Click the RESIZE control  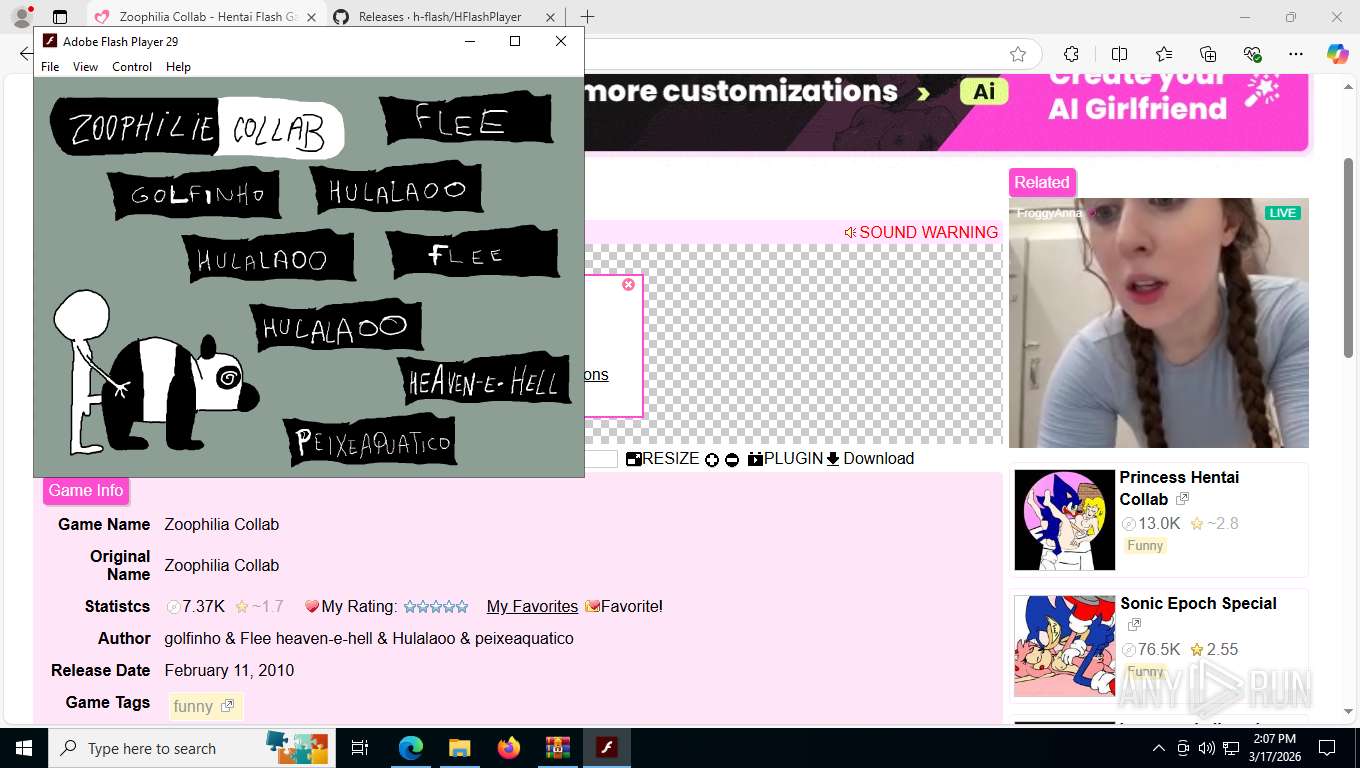click(662, 459)
